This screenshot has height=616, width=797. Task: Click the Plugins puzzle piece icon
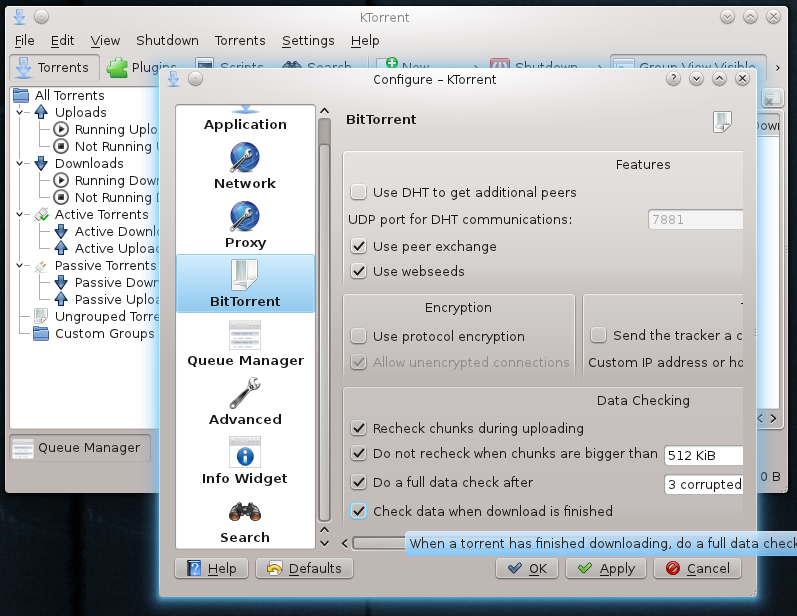(x=117, y=67)
